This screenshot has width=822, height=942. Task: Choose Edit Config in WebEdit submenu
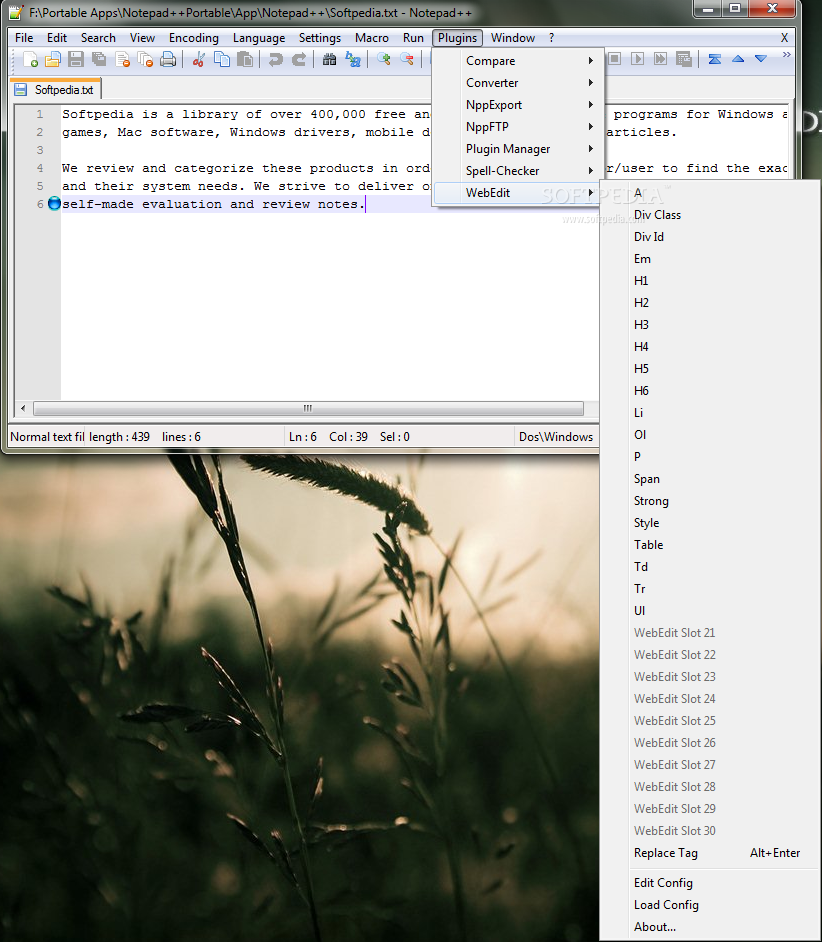[x=710, y=883]
